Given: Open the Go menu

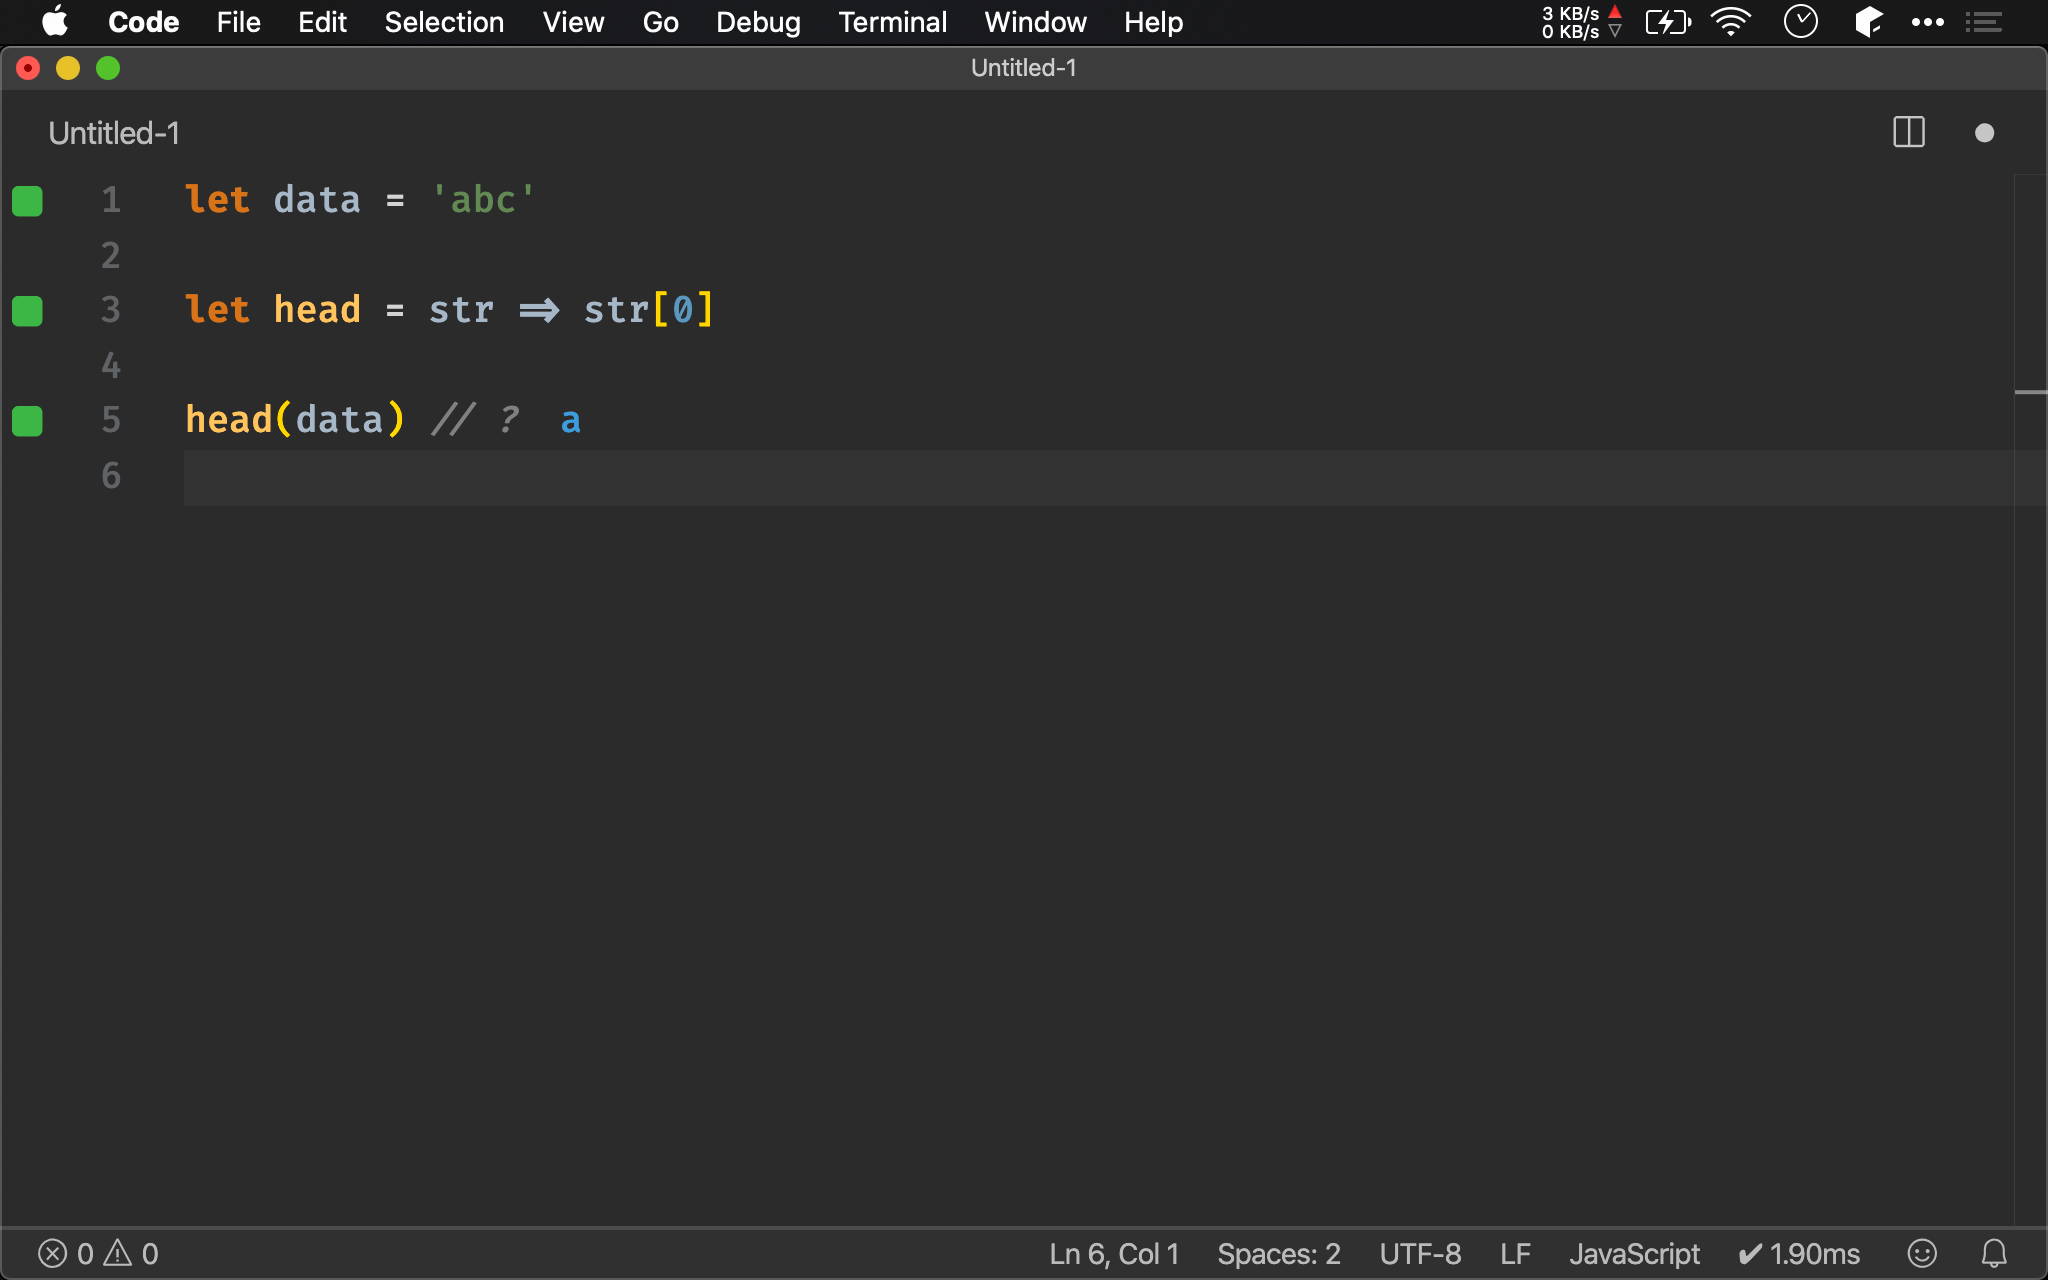Looking at the screenshot, I should (660, 22).
